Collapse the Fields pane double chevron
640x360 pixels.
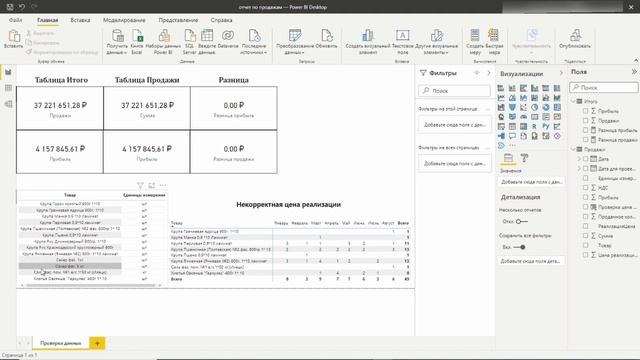[x=634, y=72]
